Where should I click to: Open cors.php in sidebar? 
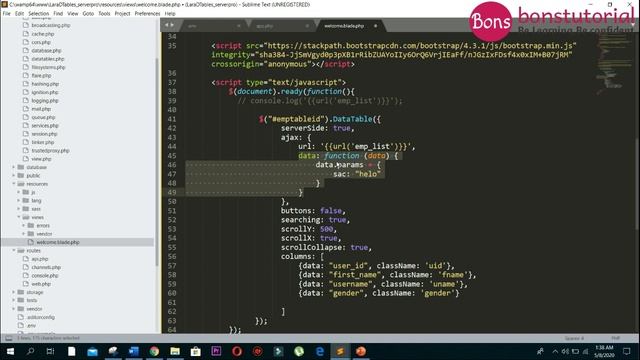coord(41,42)
